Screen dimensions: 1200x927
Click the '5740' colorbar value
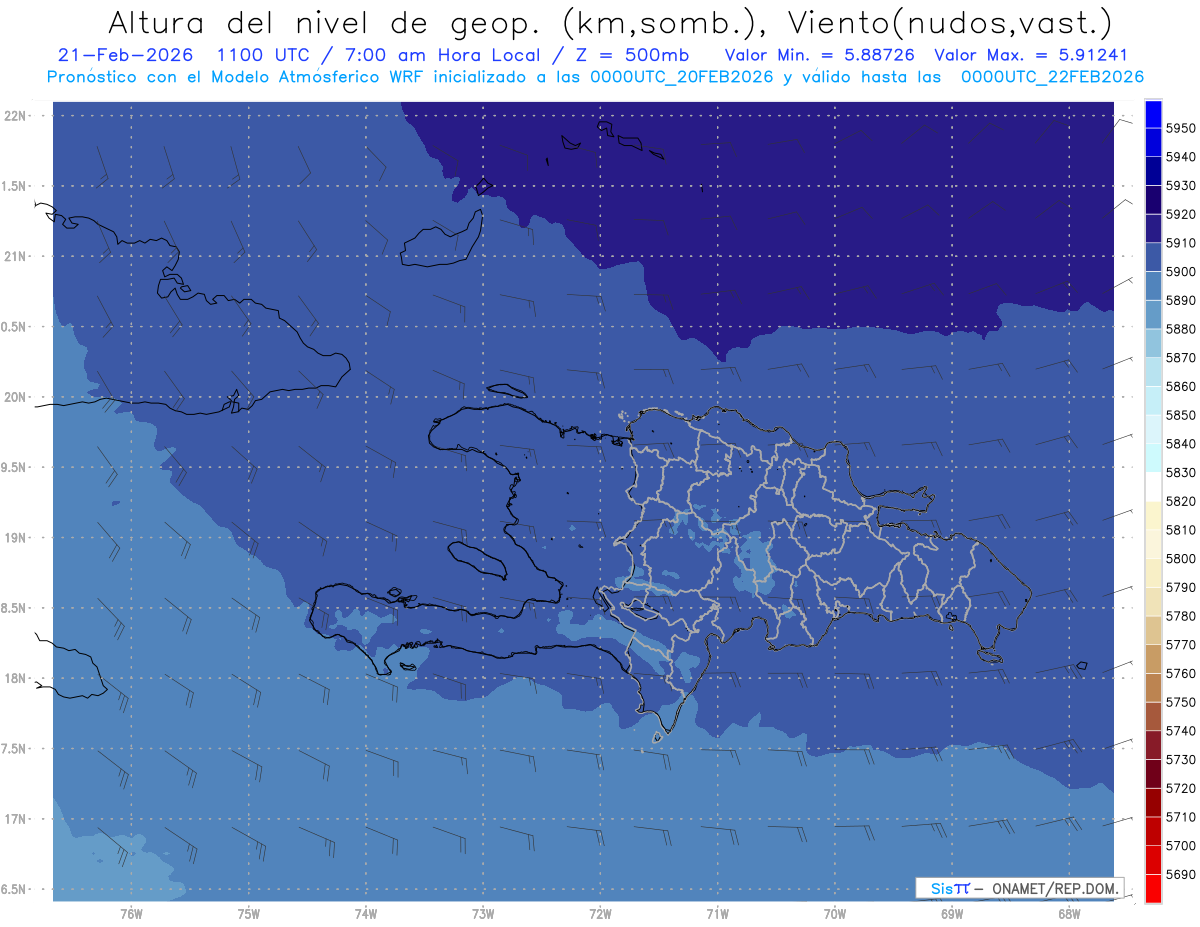tap(1181, 731)
